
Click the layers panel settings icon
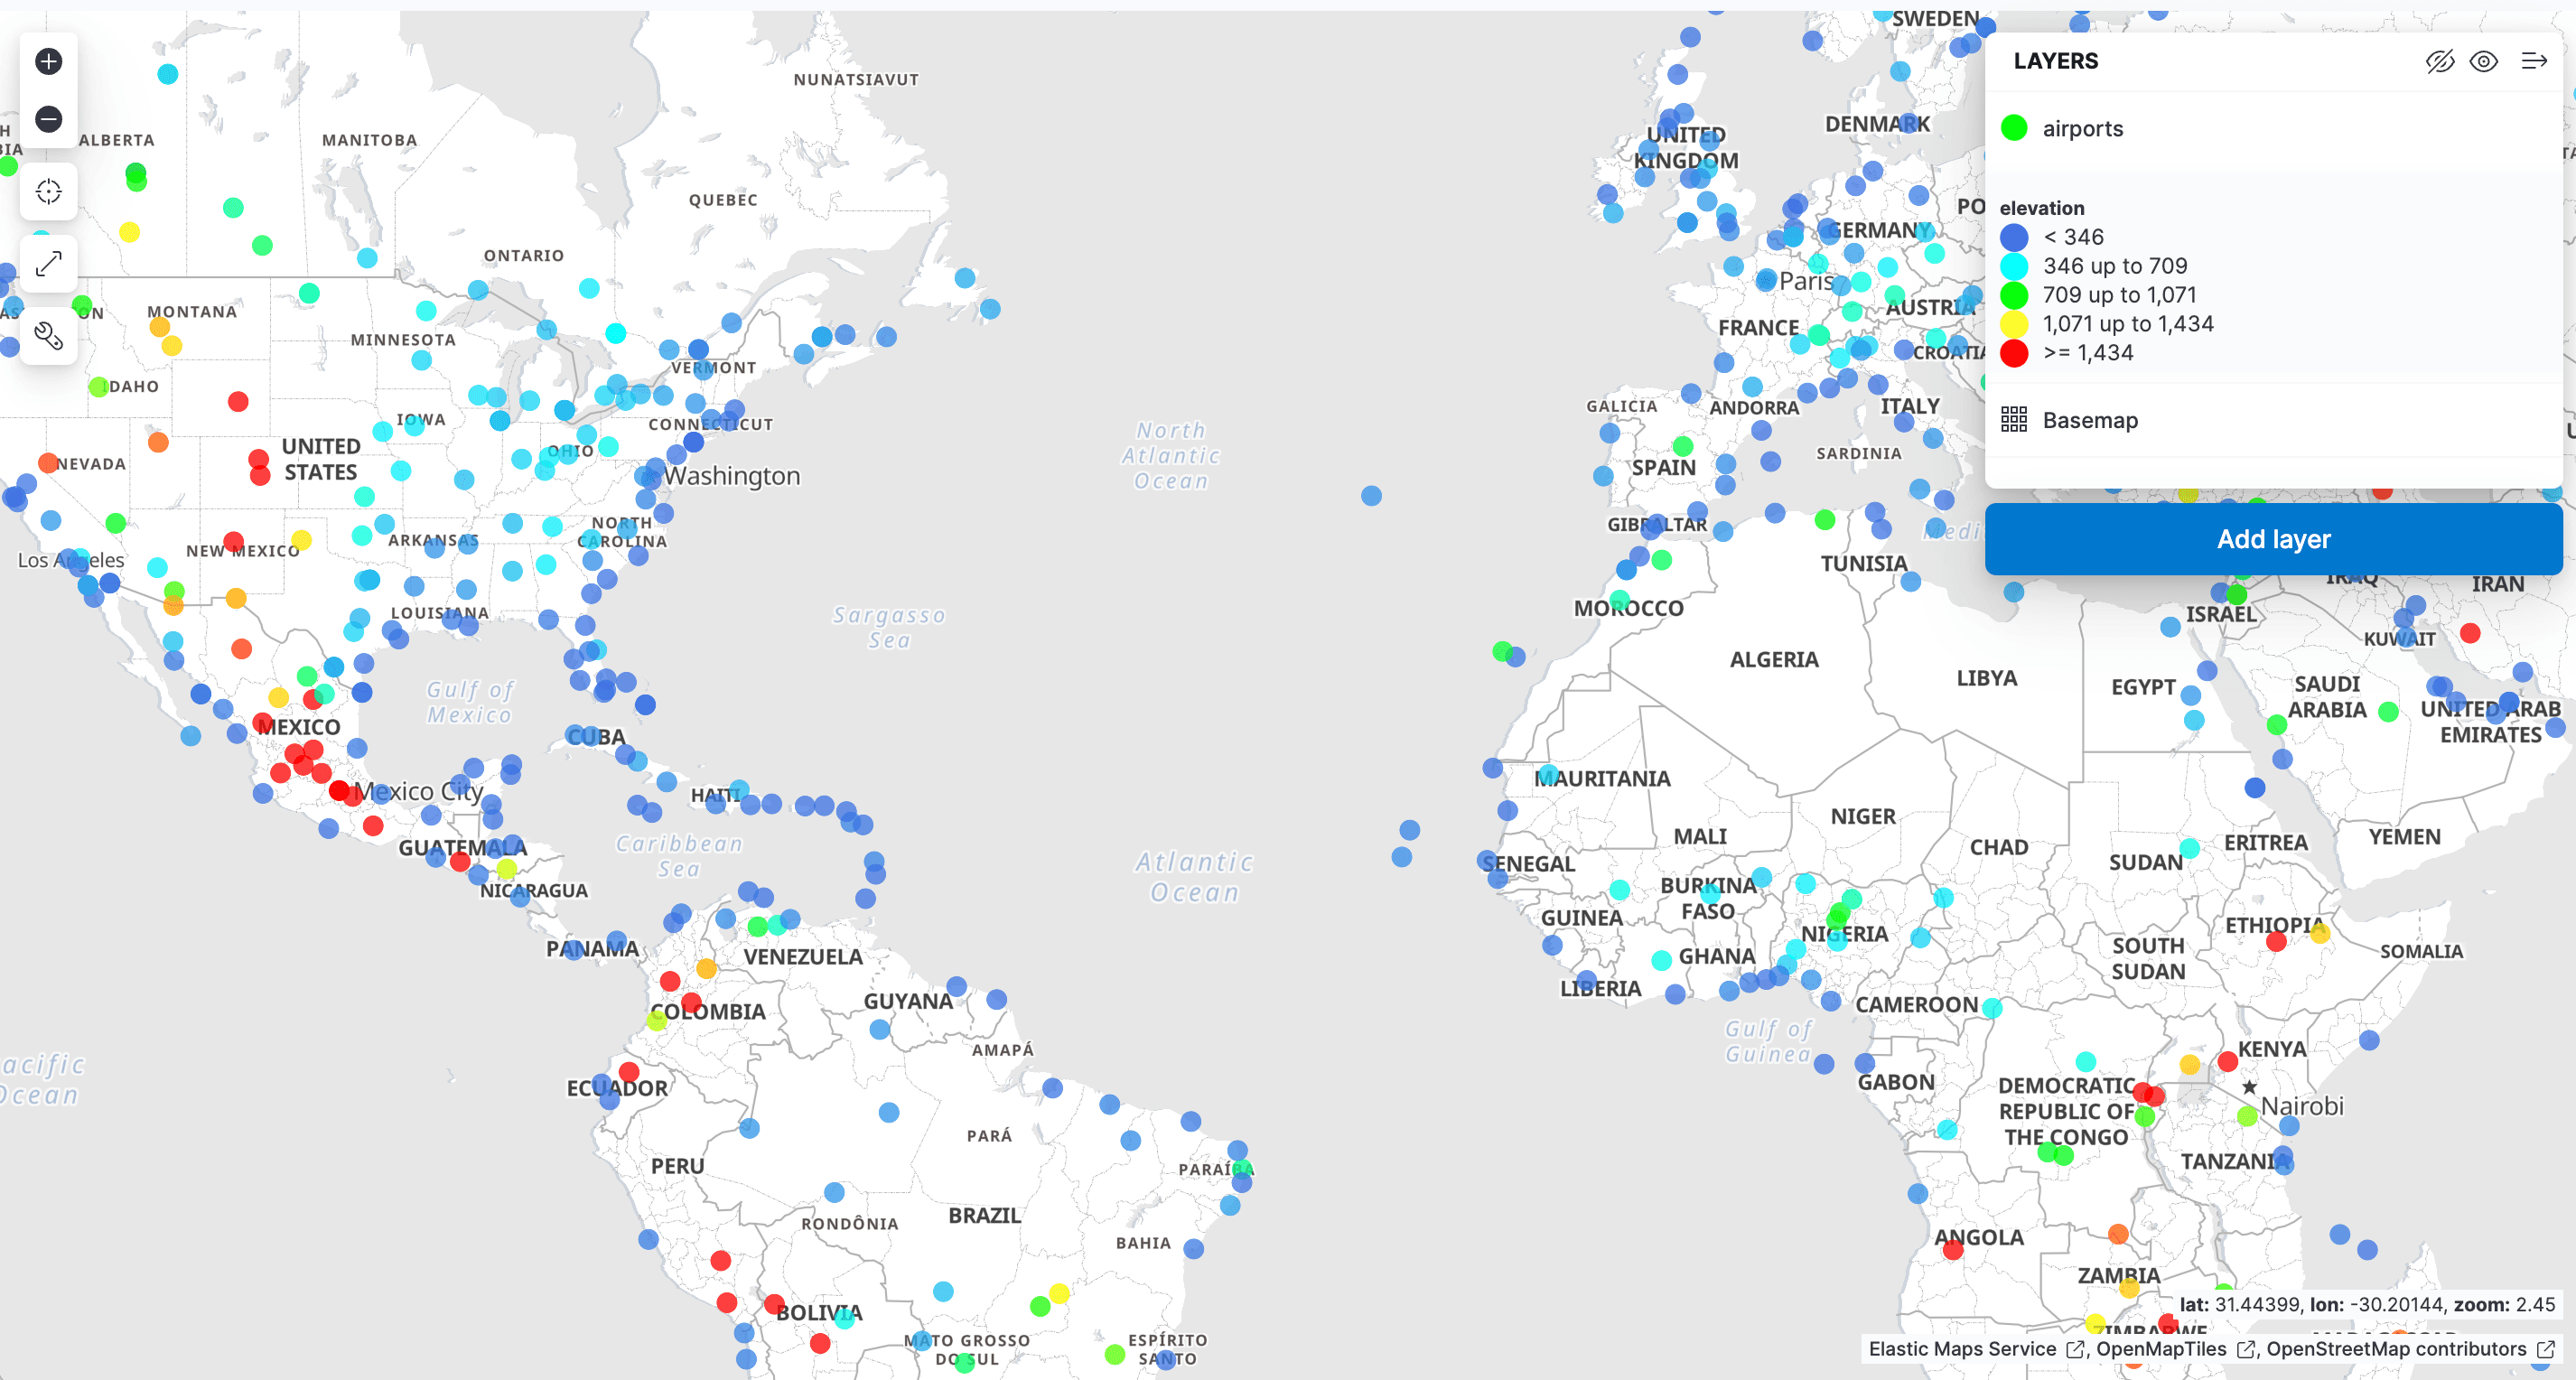click(x=2535, y=61)
